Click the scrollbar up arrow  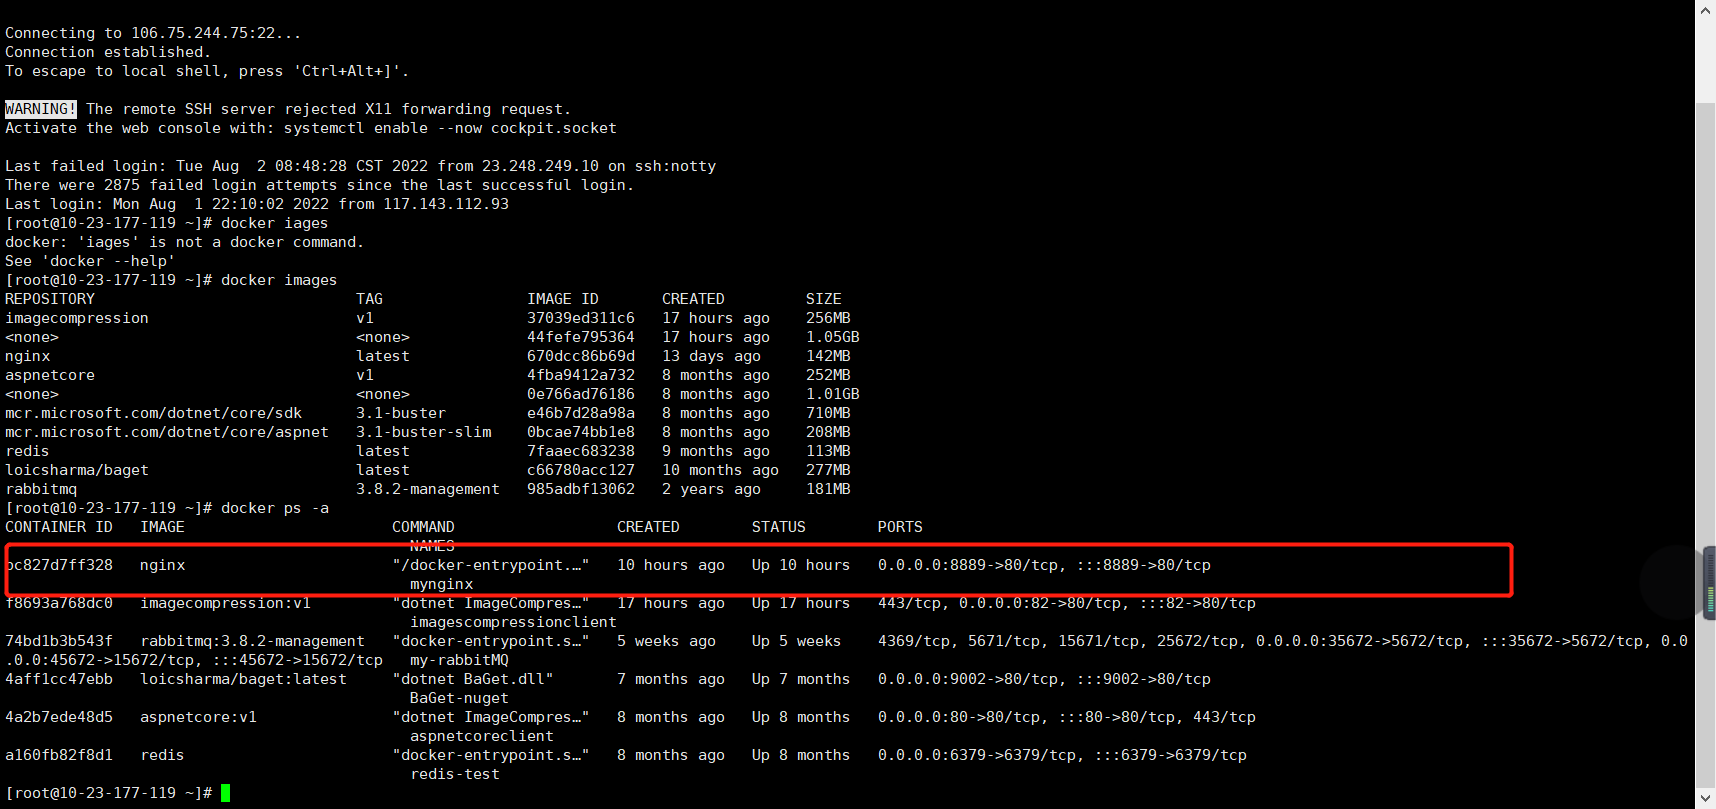[x=1705, y=9]
